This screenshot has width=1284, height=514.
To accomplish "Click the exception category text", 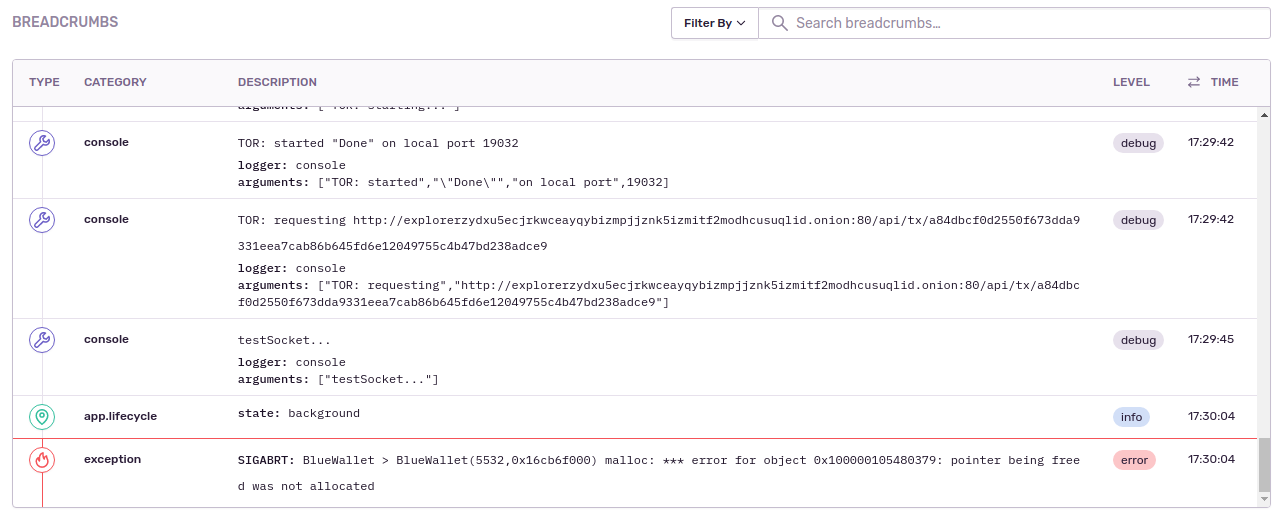I will pyautogui.click(x=112, y=459).
